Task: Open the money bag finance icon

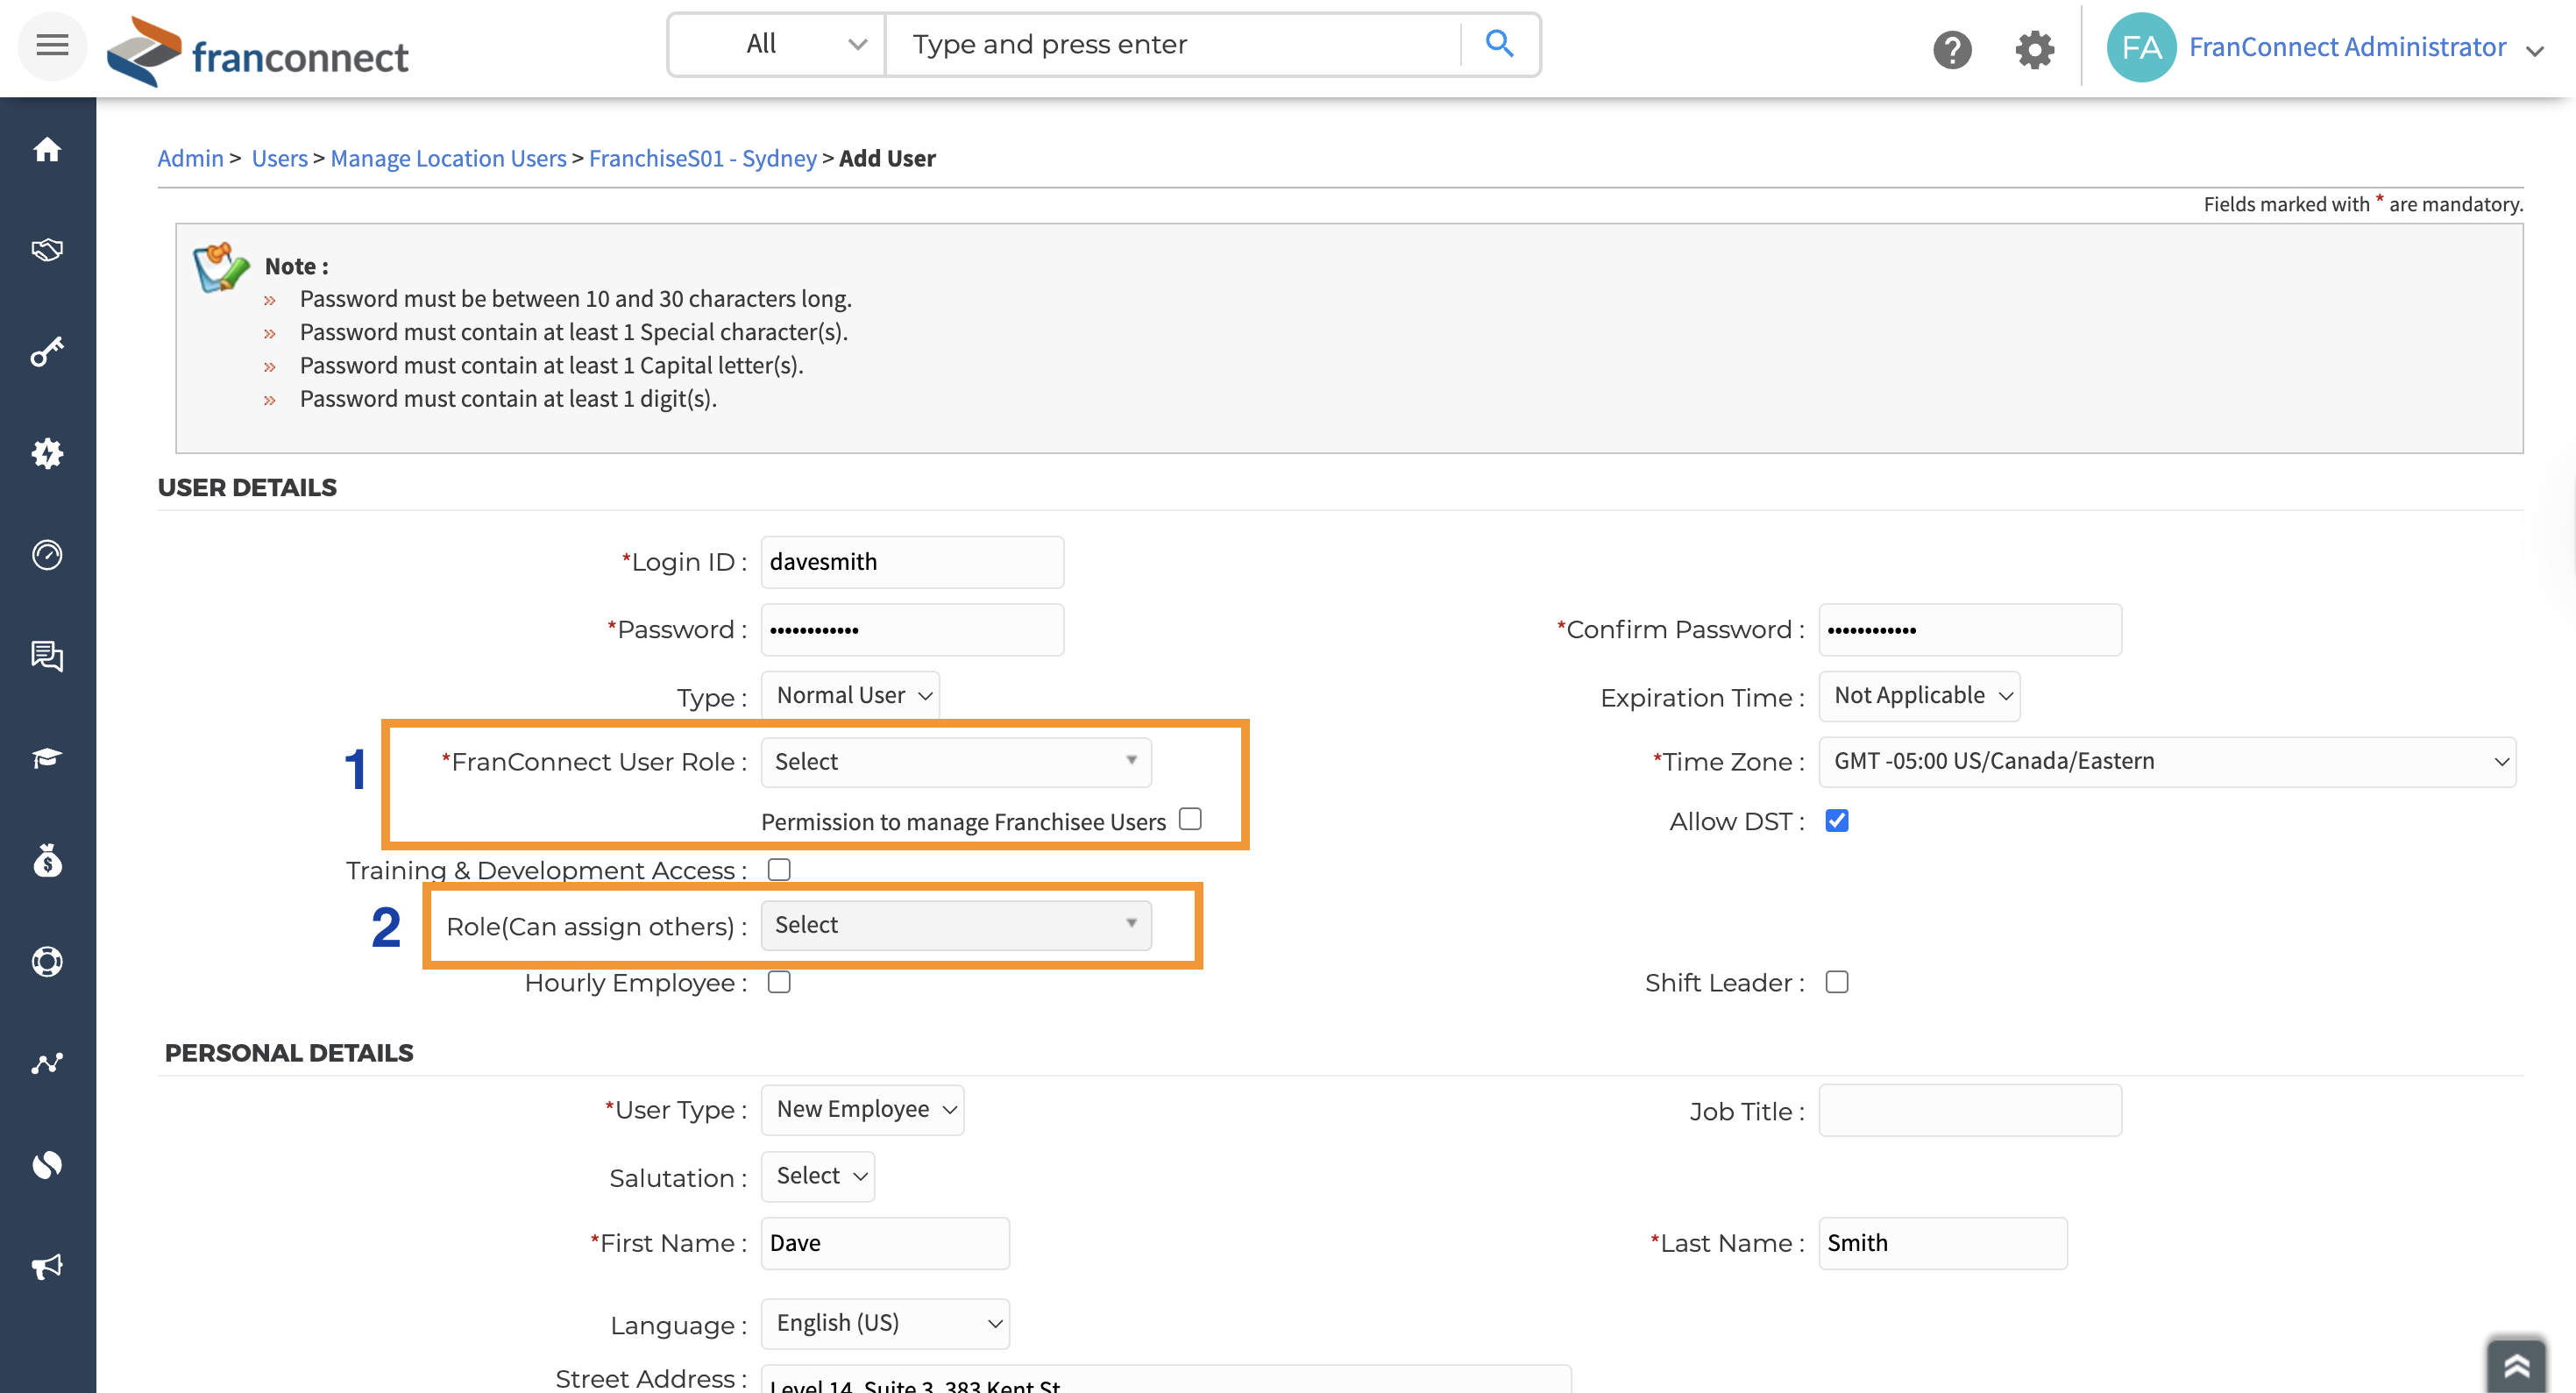Action: [47, 860]
